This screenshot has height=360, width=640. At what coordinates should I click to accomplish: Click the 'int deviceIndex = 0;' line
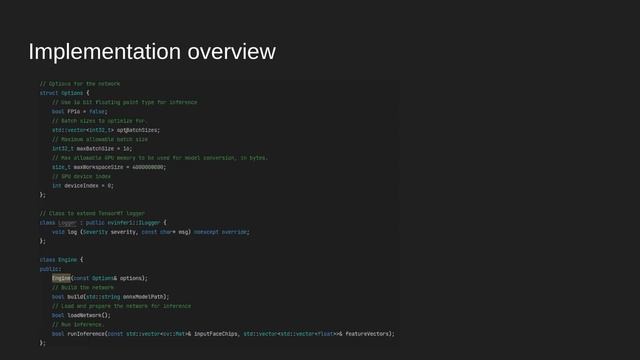pyautogui.click(x=83, y=186)
